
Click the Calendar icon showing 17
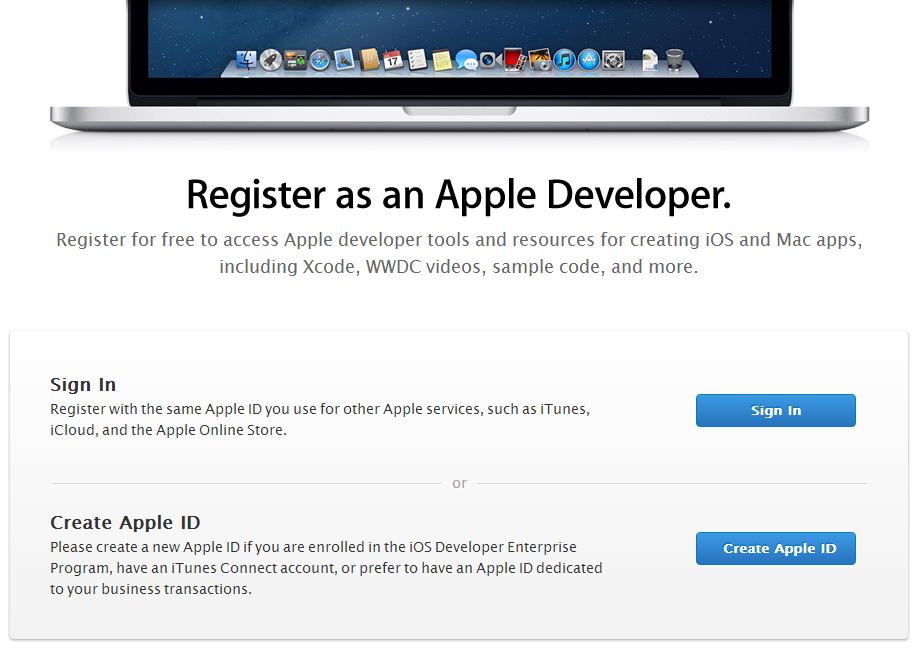tap(393, 60)
